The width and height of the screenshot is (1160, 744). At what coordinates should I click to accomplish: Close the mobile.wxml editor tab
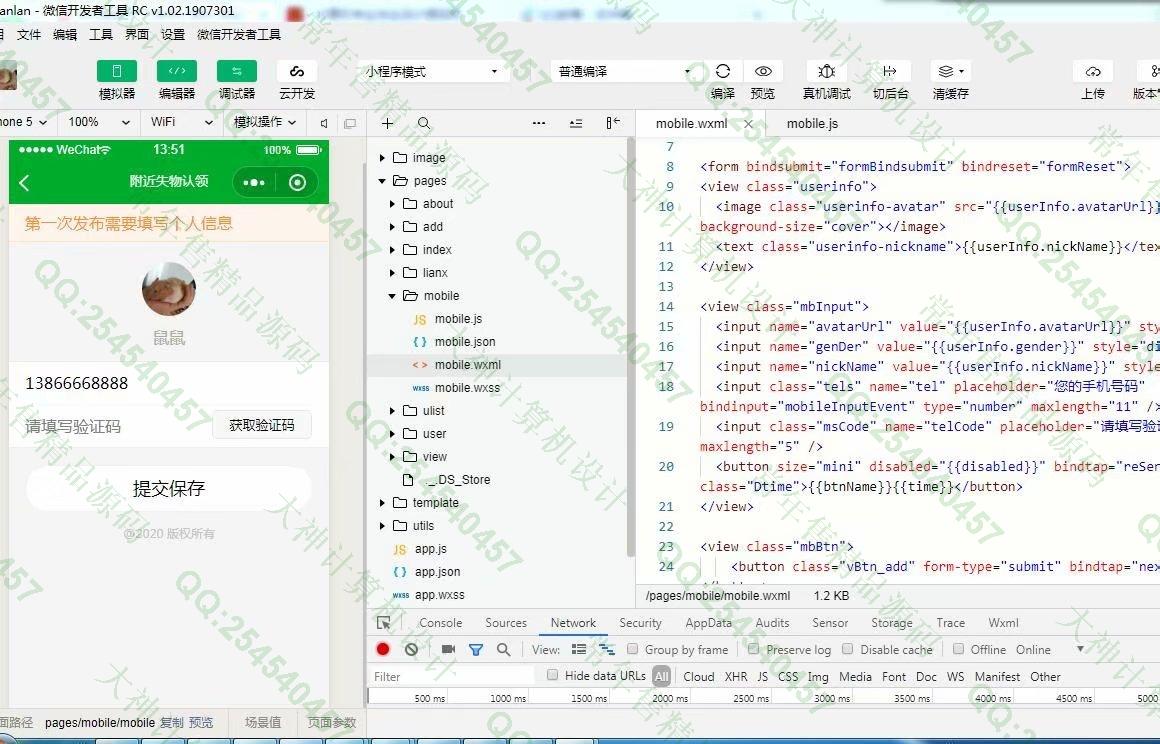(x=748, y=124)
